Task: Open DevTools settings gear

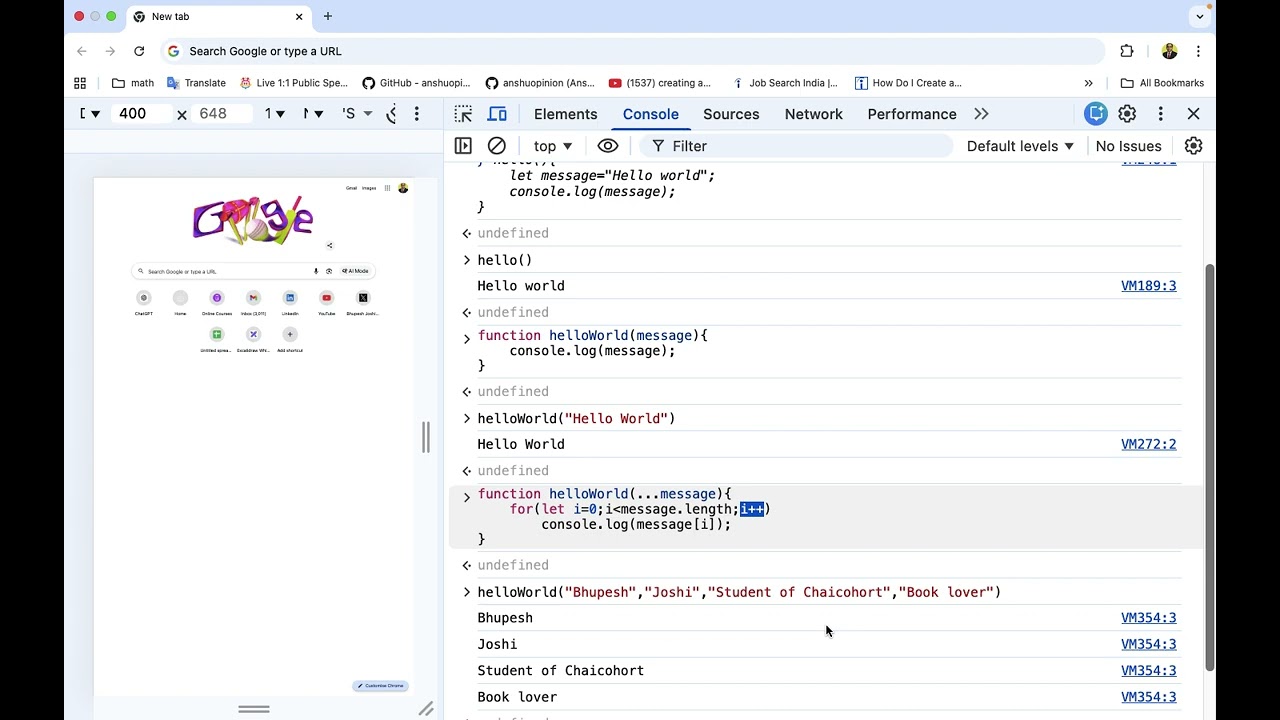Action: 1127,114
